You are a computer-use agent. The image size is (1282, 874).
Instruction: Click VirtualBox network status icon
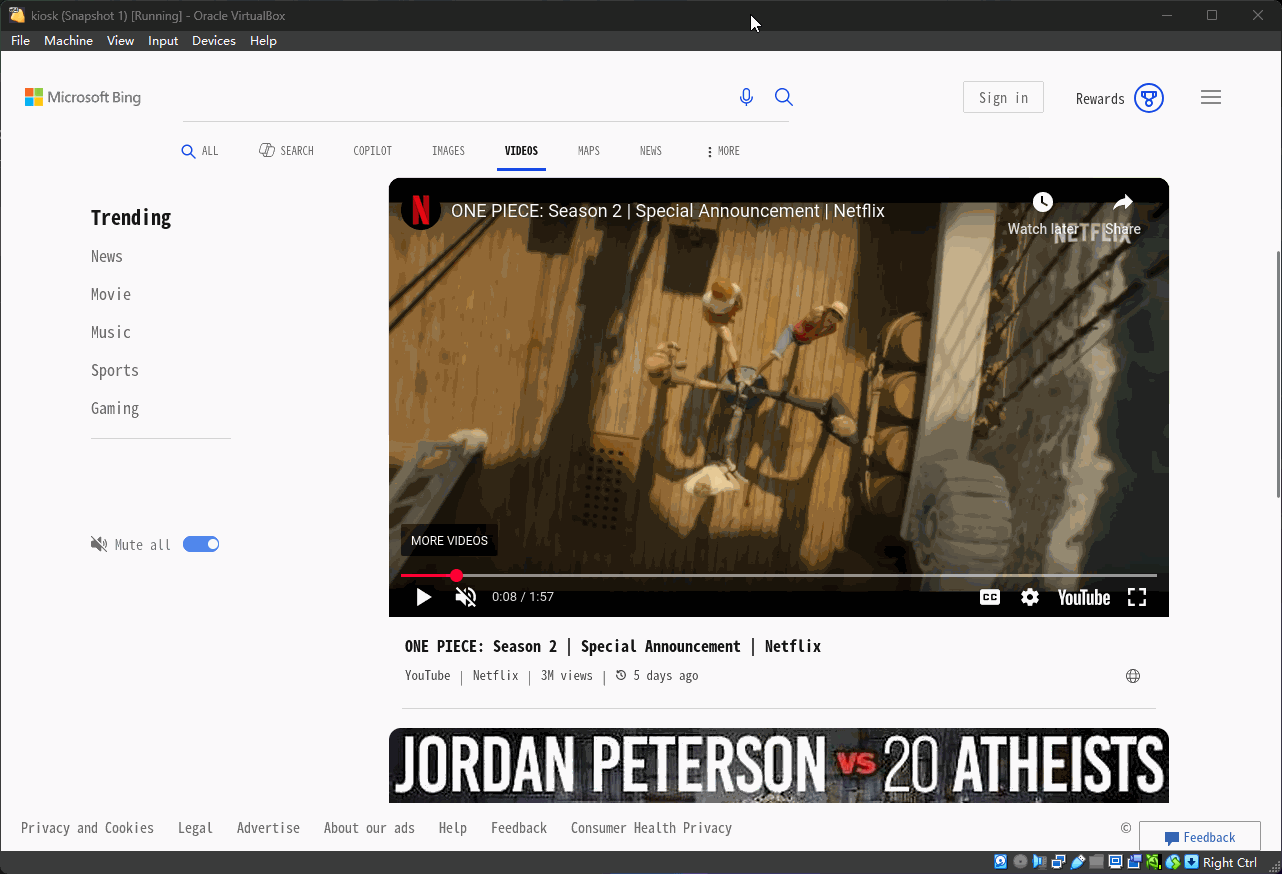point(1058,862)
